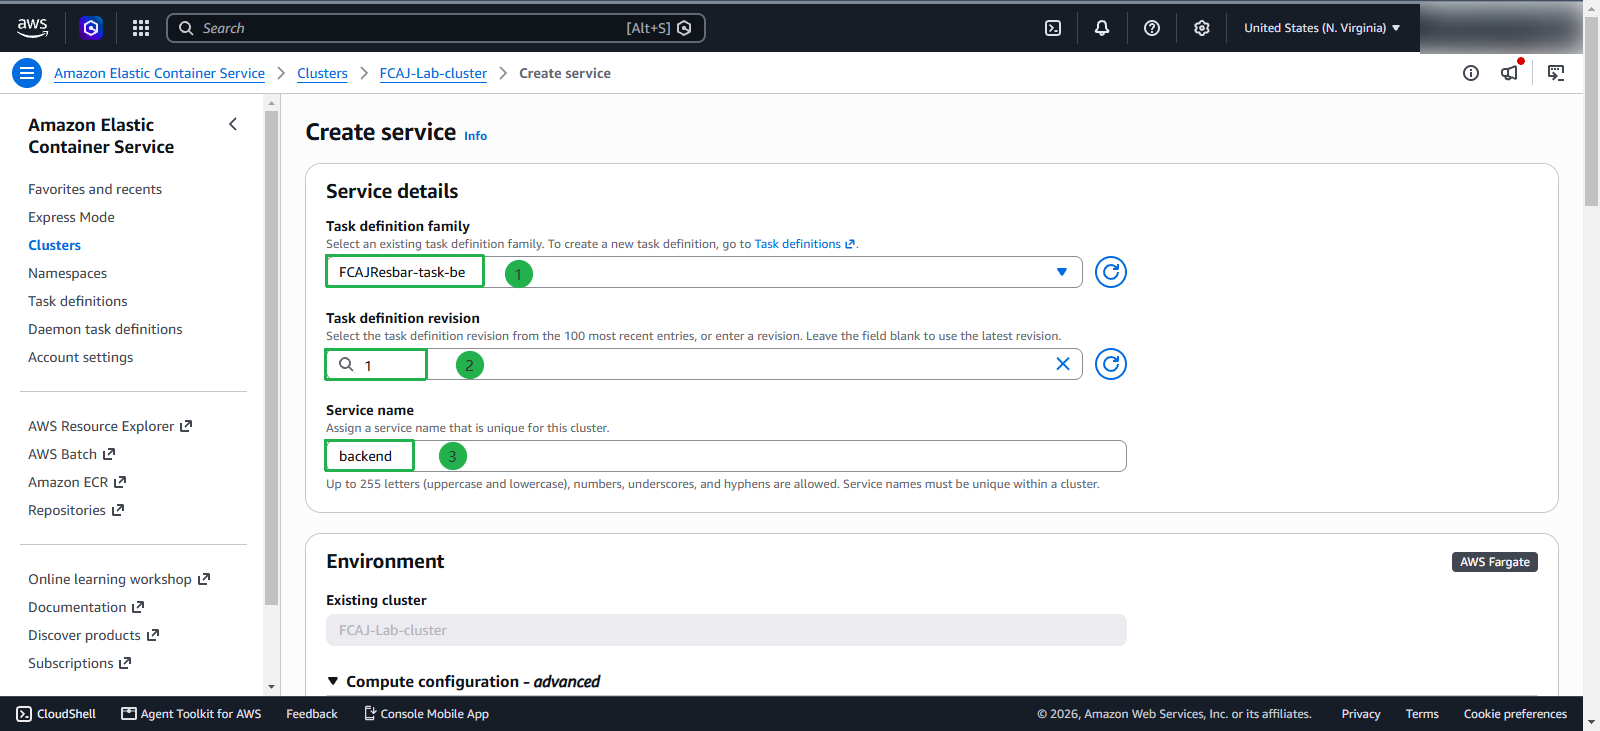
Task: Go to Task definitions in the sidebar
Action: pyautogui.click(x=78, y=301)
